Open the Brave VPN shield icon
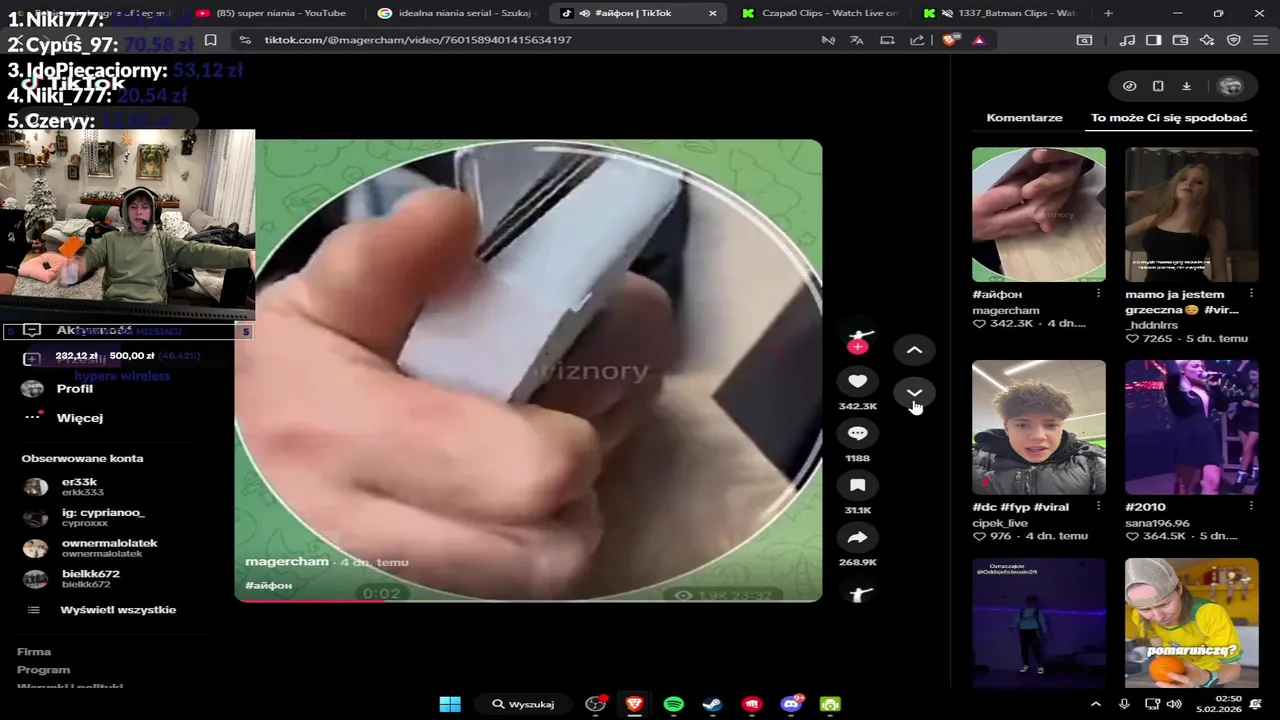This screenshot has width=1280, height=720. pos(1234,40)
